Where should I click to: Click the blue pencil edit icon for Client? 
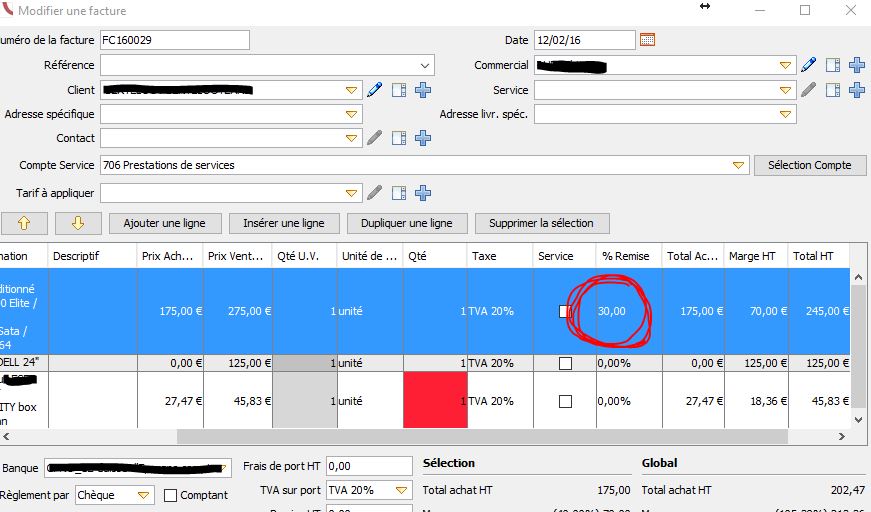tap(375, 90)
